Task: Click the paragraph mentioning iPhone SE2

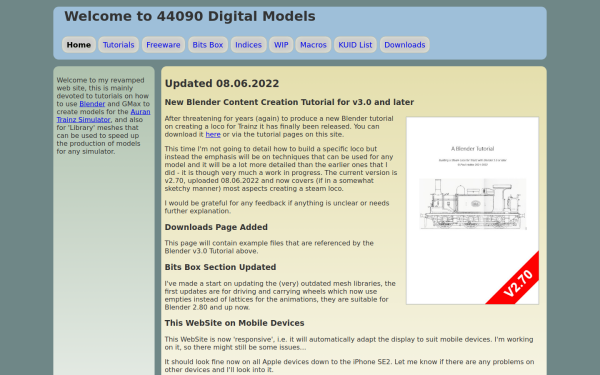Action: point(349,365)
